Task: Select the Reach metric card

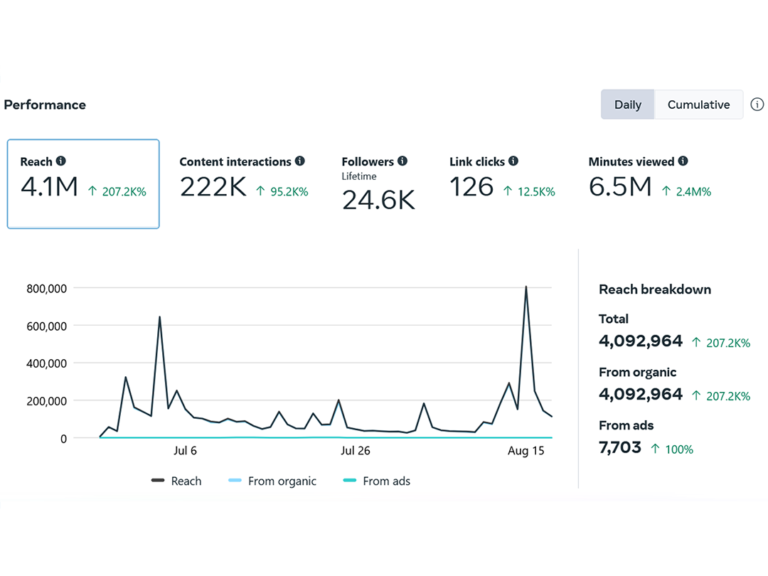Action: tap(83, 184)
